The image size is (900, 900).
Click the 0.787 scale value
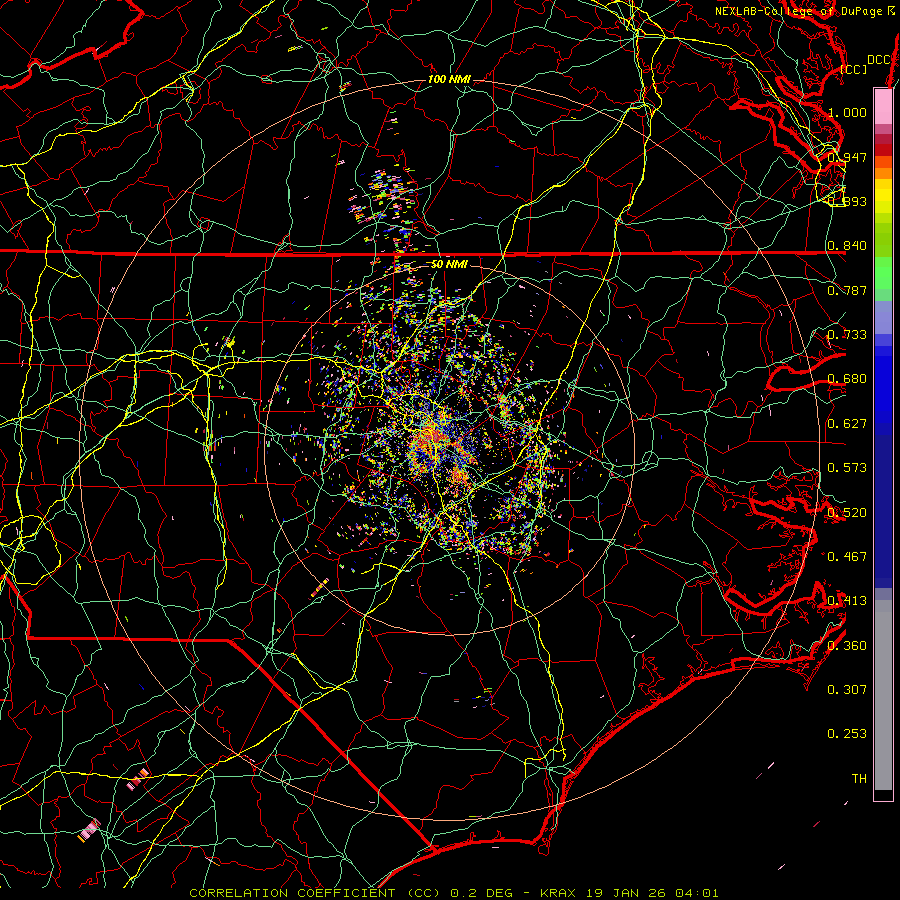(x=847, y=290)
